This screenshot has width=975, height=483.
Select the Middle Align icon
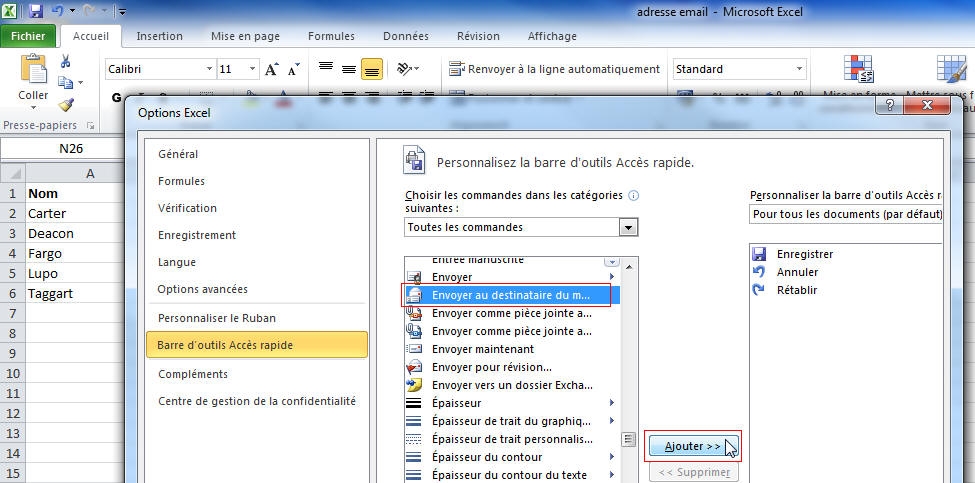[349, 68]
